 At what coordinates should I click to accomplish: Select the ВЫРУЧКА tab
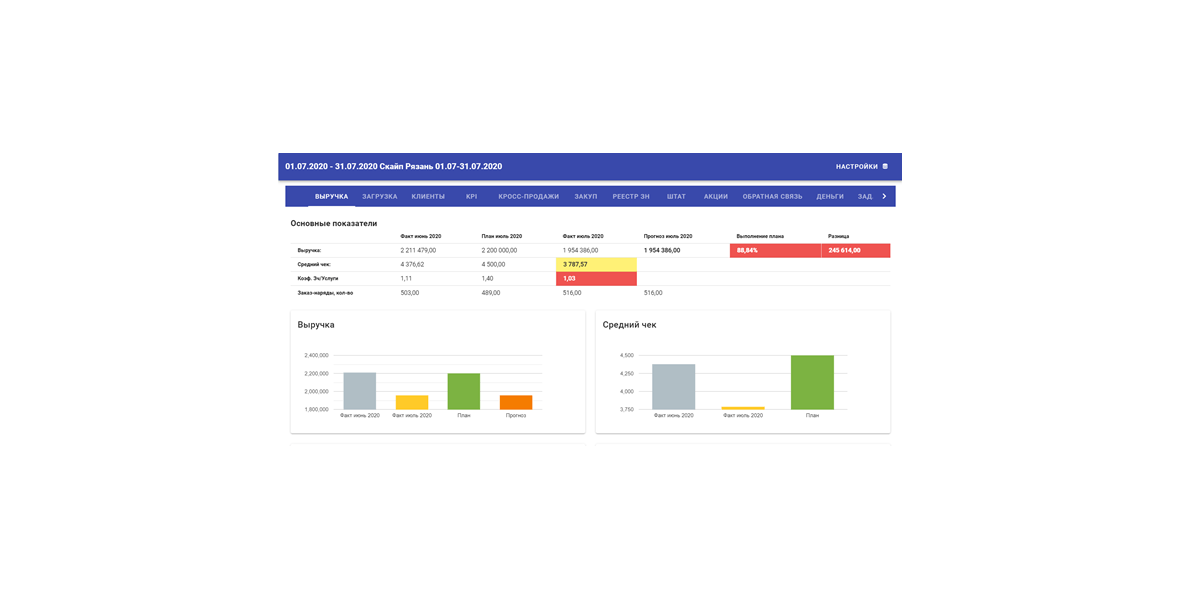click(x=331, y=196)
